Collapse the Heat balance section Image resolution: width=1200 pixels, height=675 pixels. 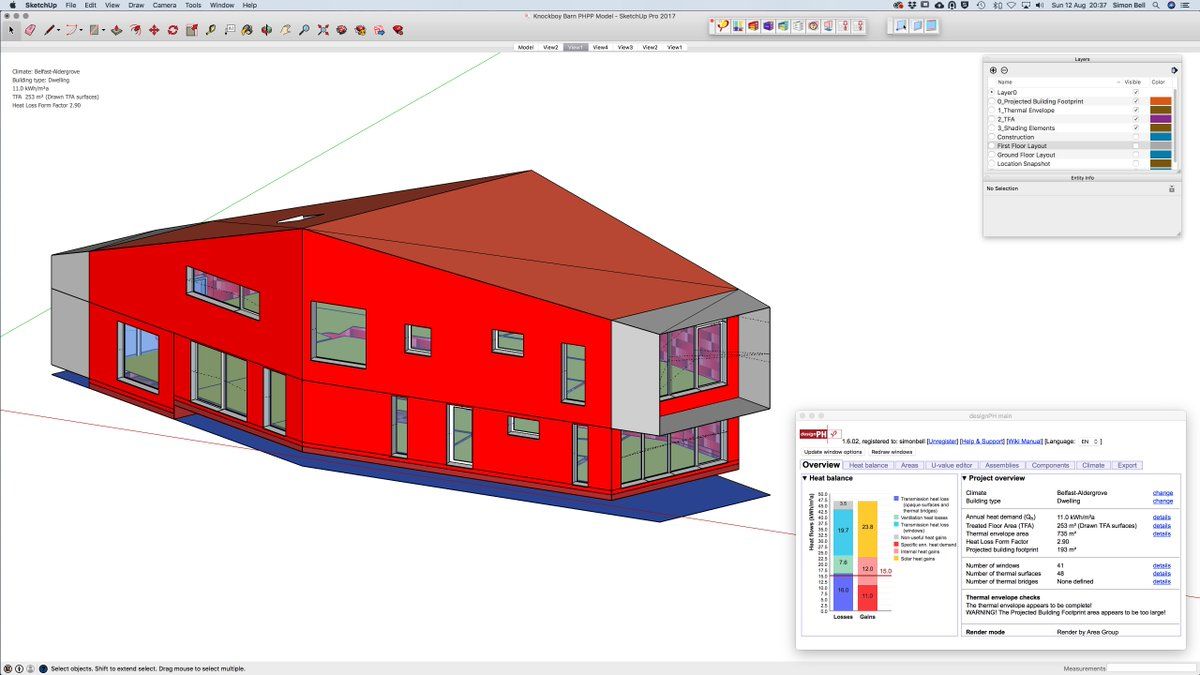(806, 478)
